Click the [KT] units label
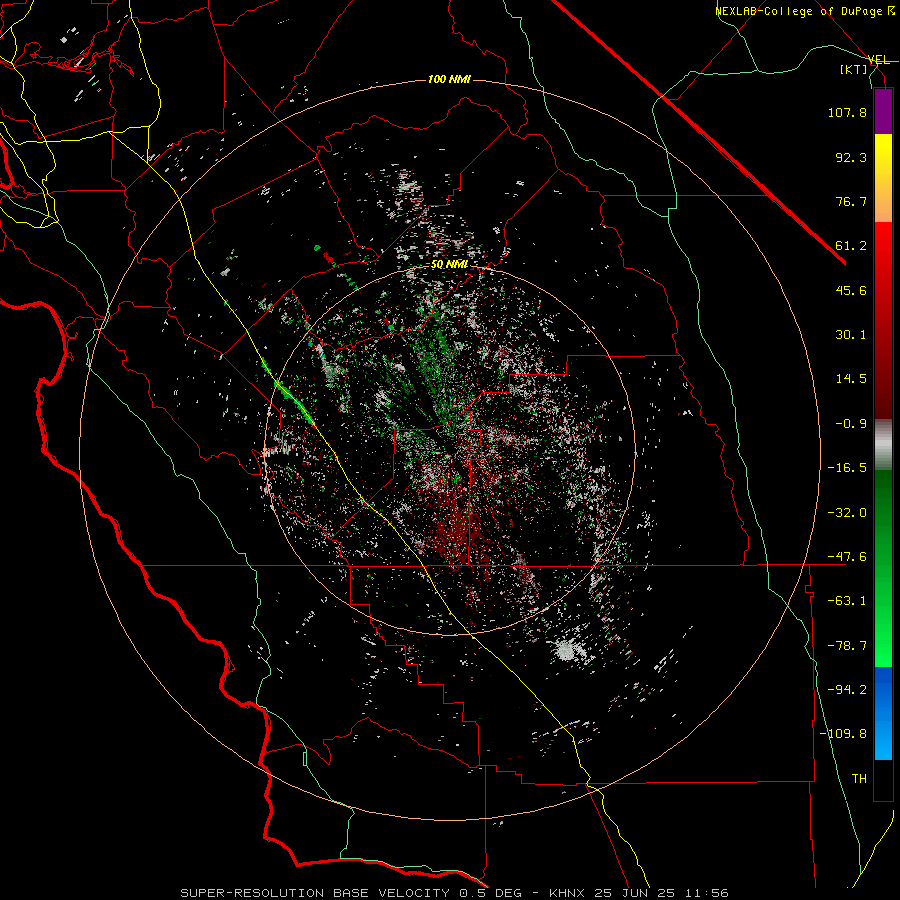 pos(854,69)
